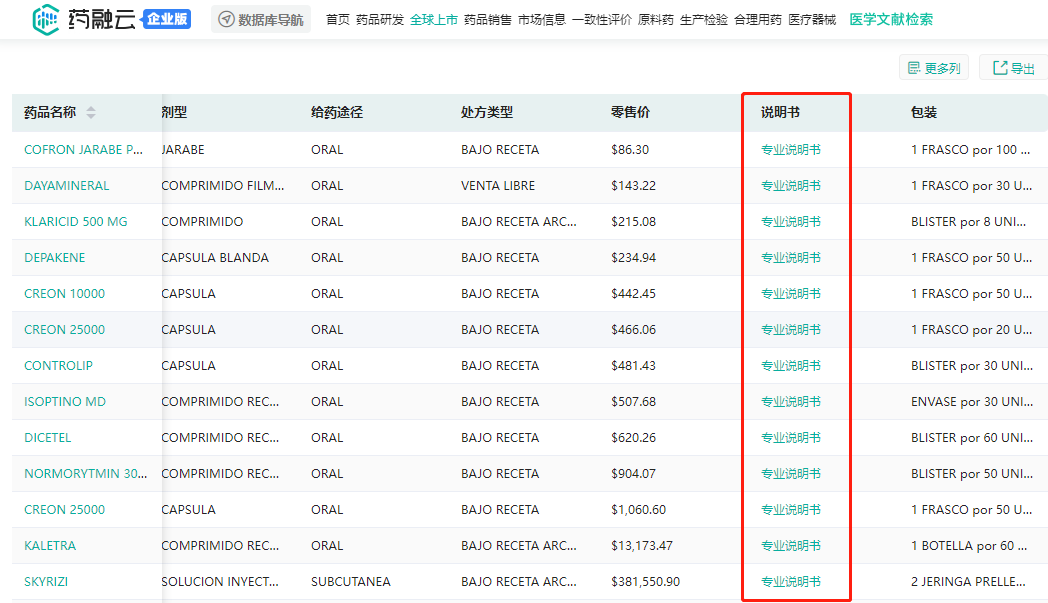The image size is (1048, 603).
Task: Open CREON 25000 link priced $1,060.60
Action: click(64, 510)
